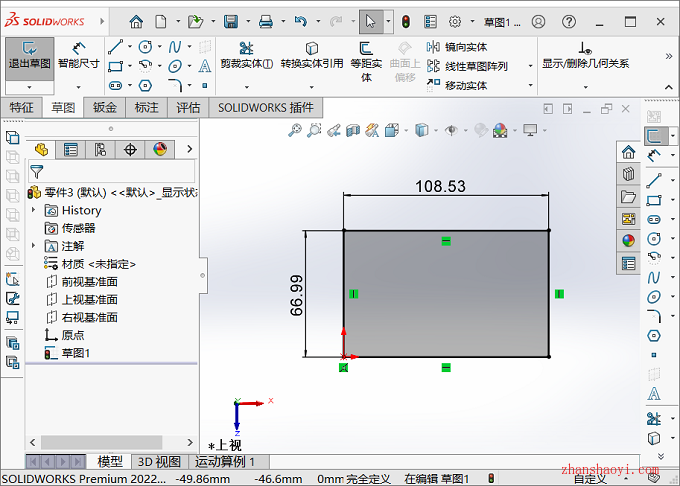Image resolution: width=680 pixels, height=486 pixels.
Task: Click Display/Delete Relations (显示/删除几何关系)
Action: tap(585, 56)
